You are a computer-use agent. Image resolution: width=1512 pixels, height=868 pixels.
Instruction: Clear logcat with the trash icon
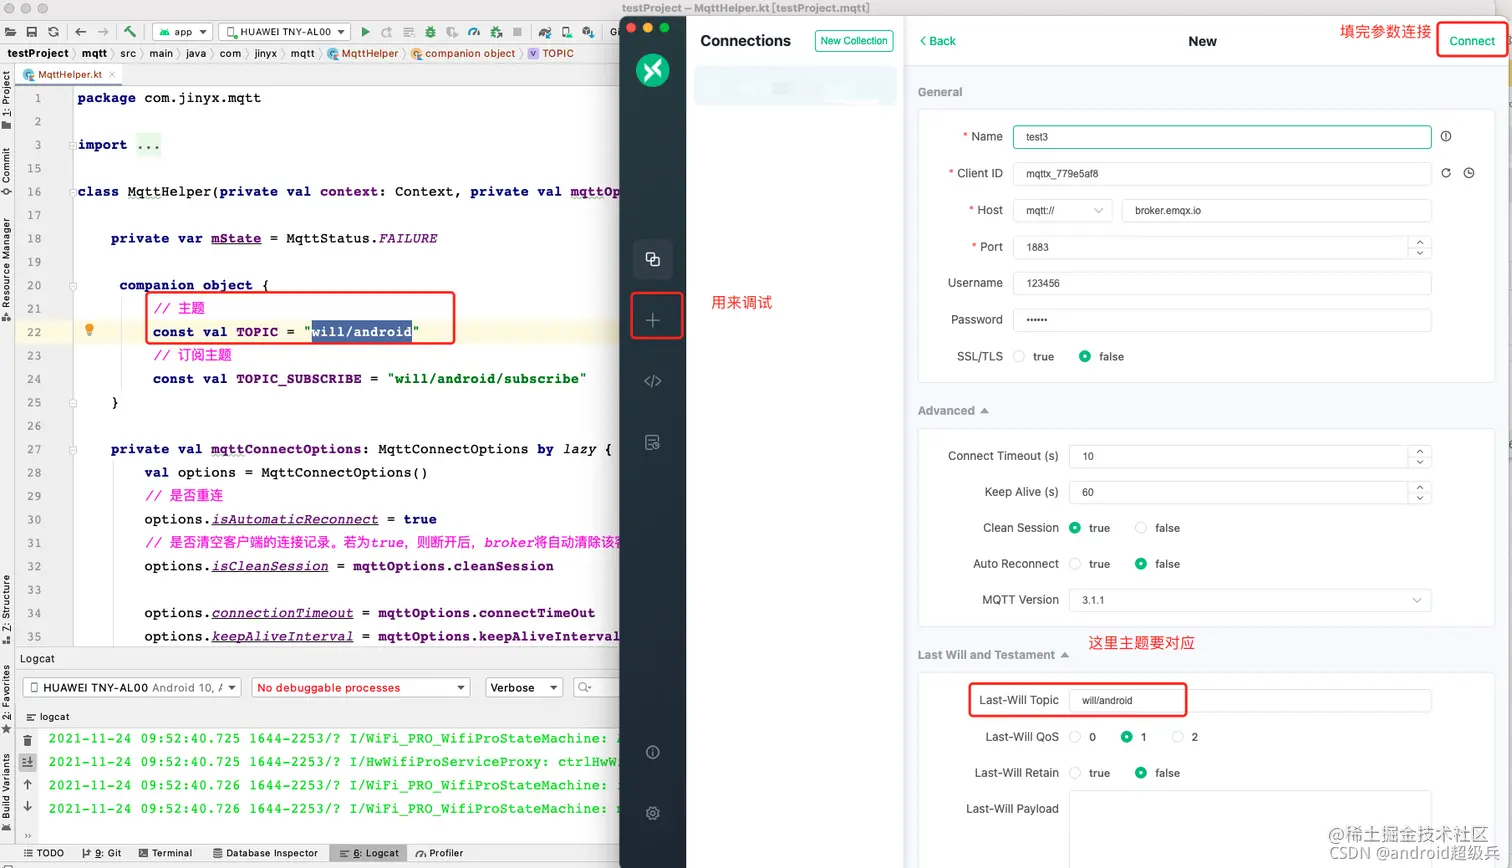tap(28, 740)
